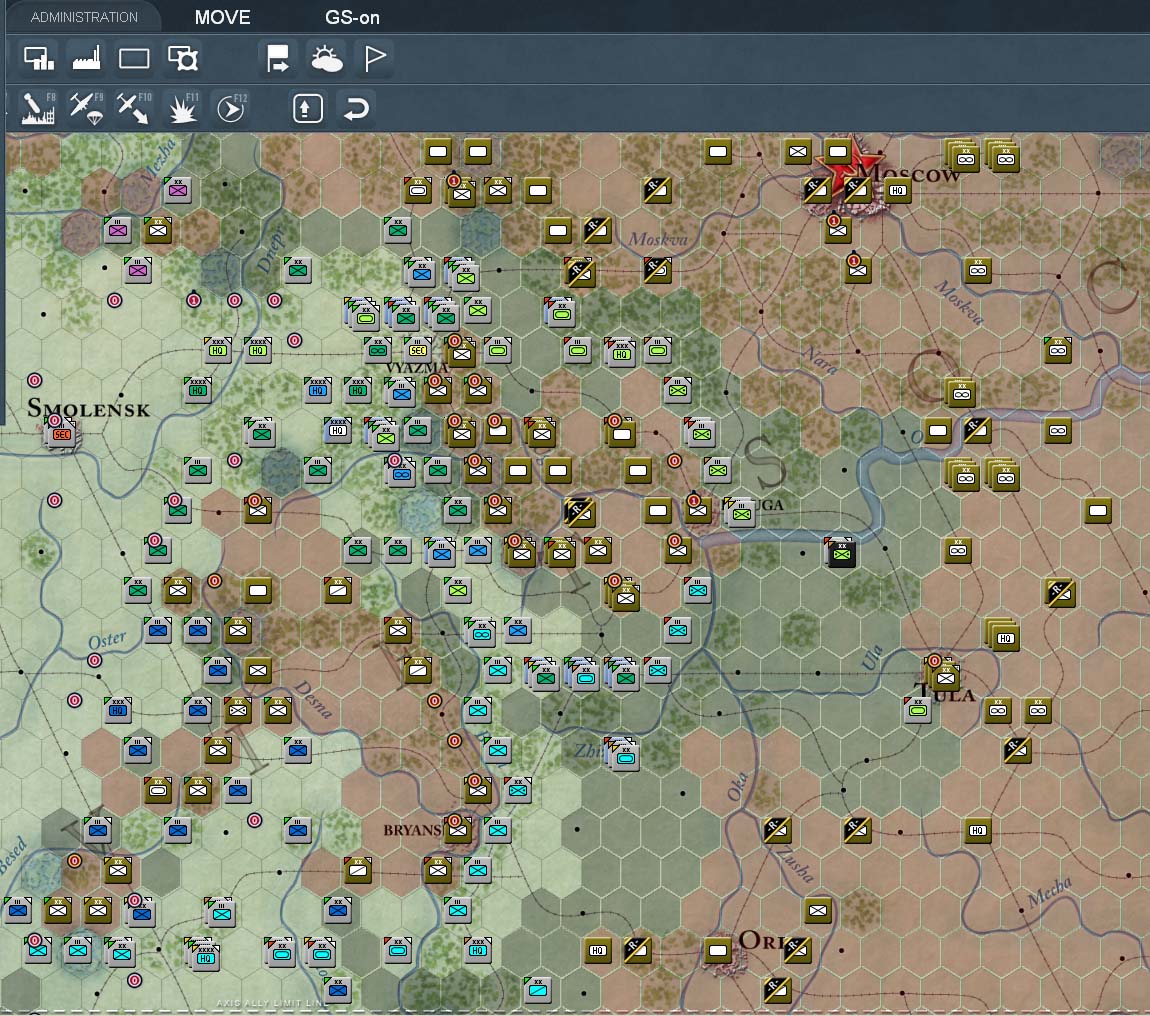Select the Soviet counter on Tula city

click(945, 677)
